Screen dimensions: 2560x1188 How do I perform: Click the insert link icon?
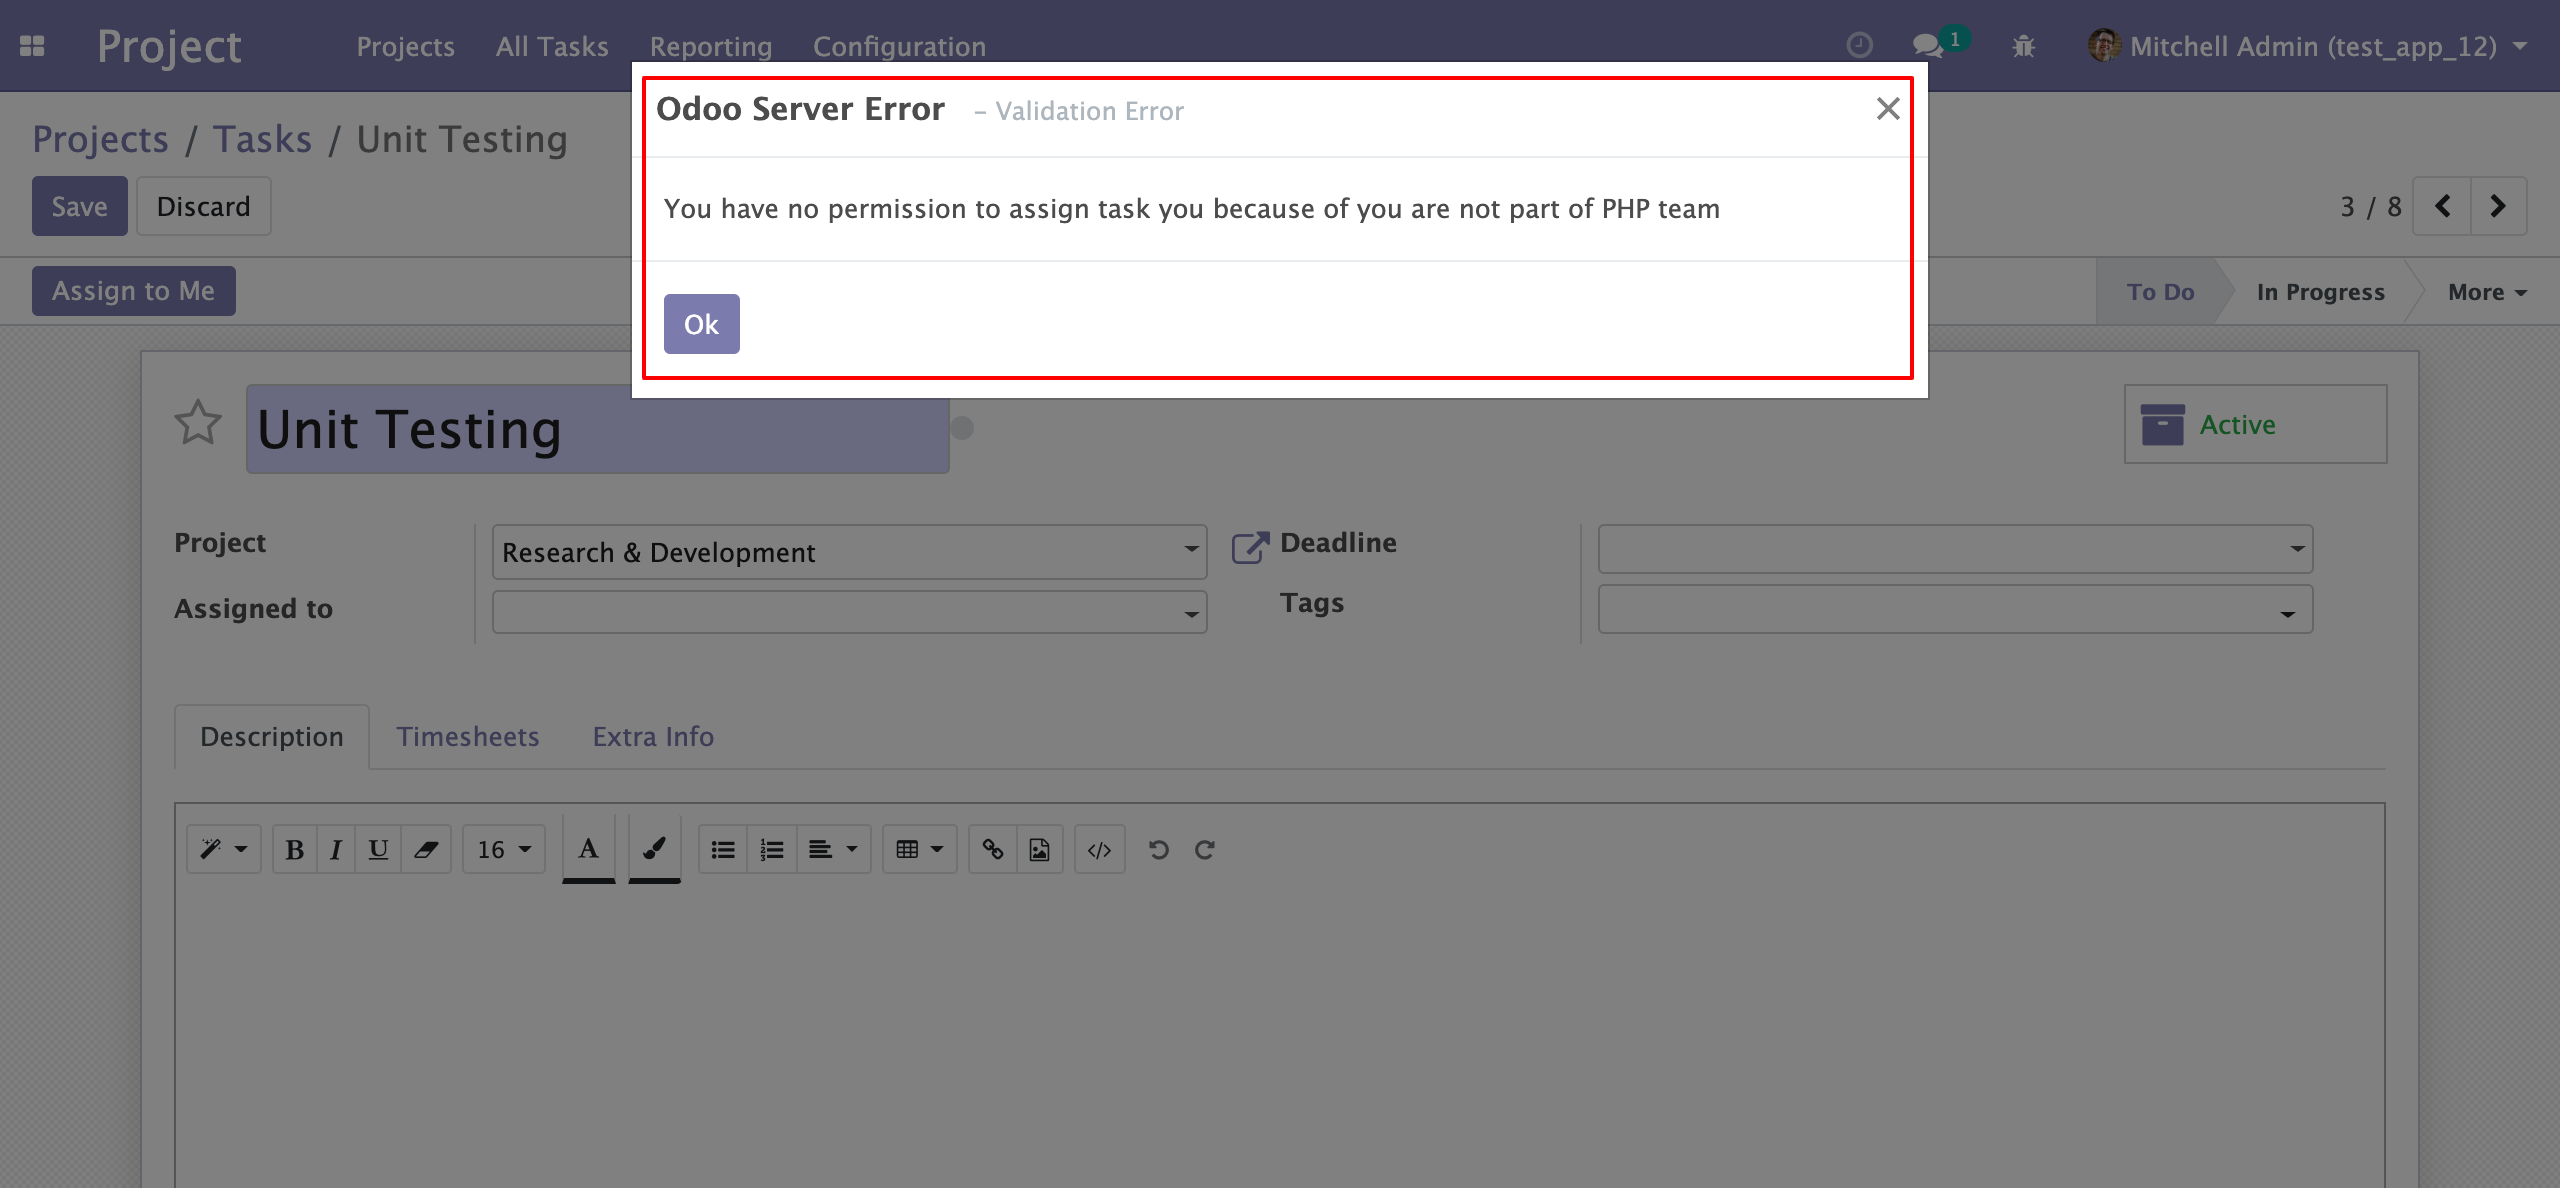(x=993, y=849)
